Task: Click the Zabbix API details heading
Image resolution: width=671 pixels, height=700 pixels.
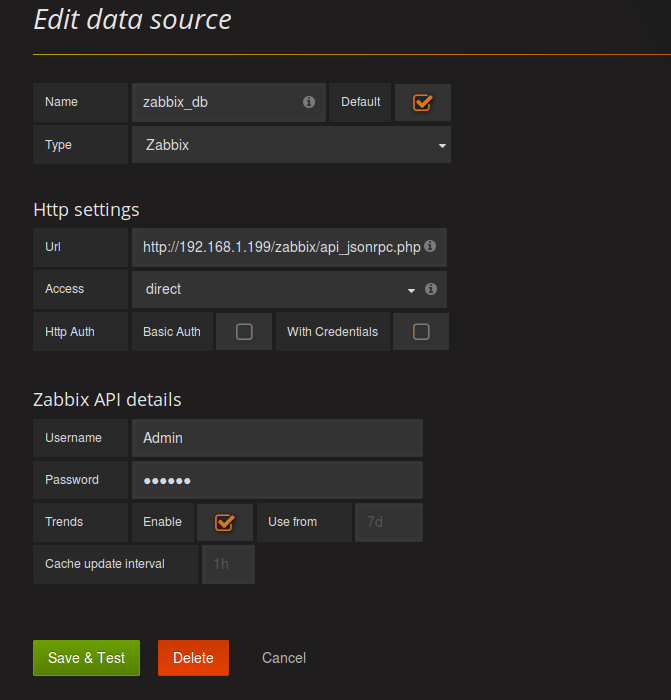Action: pos(107,400)
